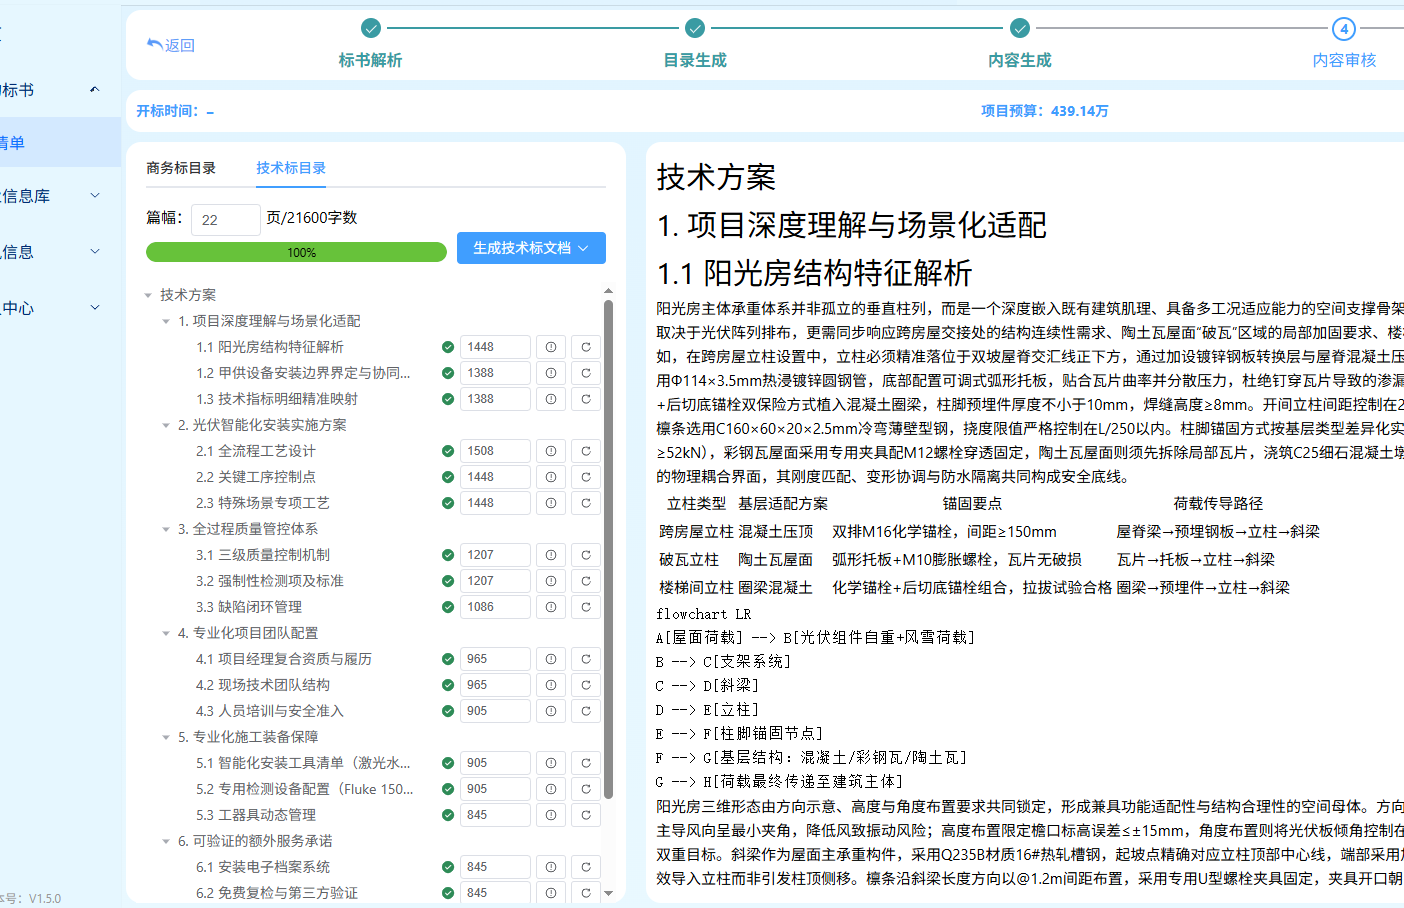Open tree item 3.2 强制性检测项及标准
This screenshot has width=1404, height=908.
pyautogui.click(x=270, y=581)
